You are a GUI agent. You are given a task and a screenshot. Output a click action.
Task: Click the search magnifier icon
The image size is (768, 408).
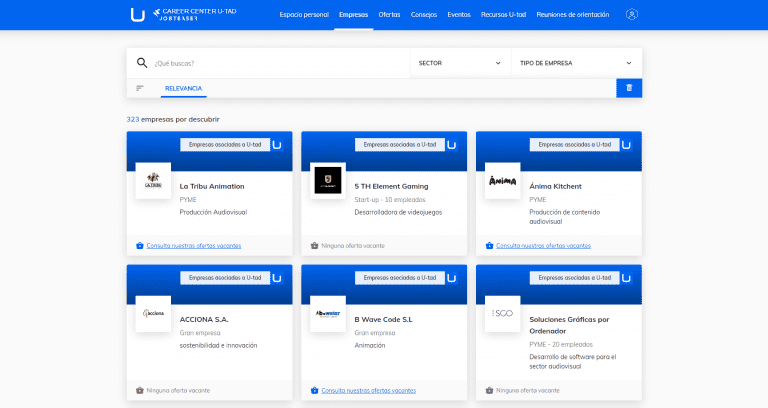pos(142,63)
